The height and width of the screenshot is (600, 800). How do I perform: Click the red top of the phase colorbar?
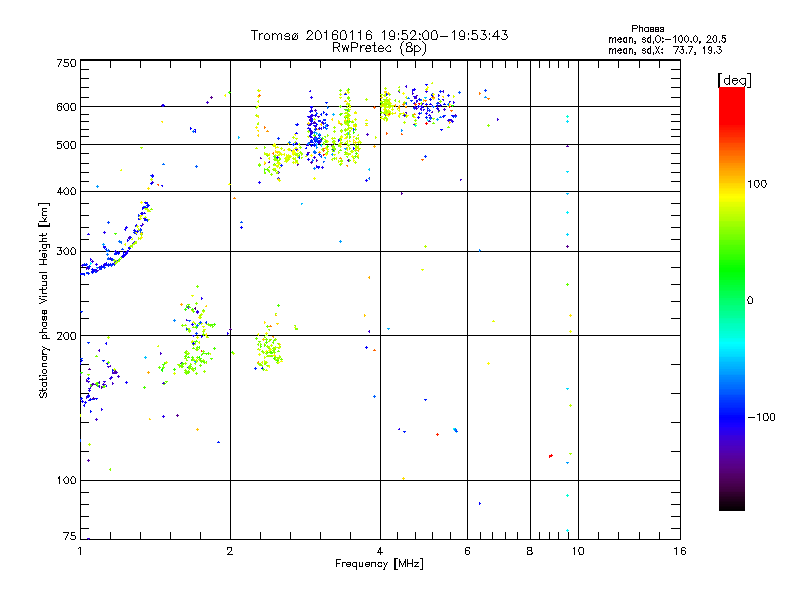pos(731,93)
